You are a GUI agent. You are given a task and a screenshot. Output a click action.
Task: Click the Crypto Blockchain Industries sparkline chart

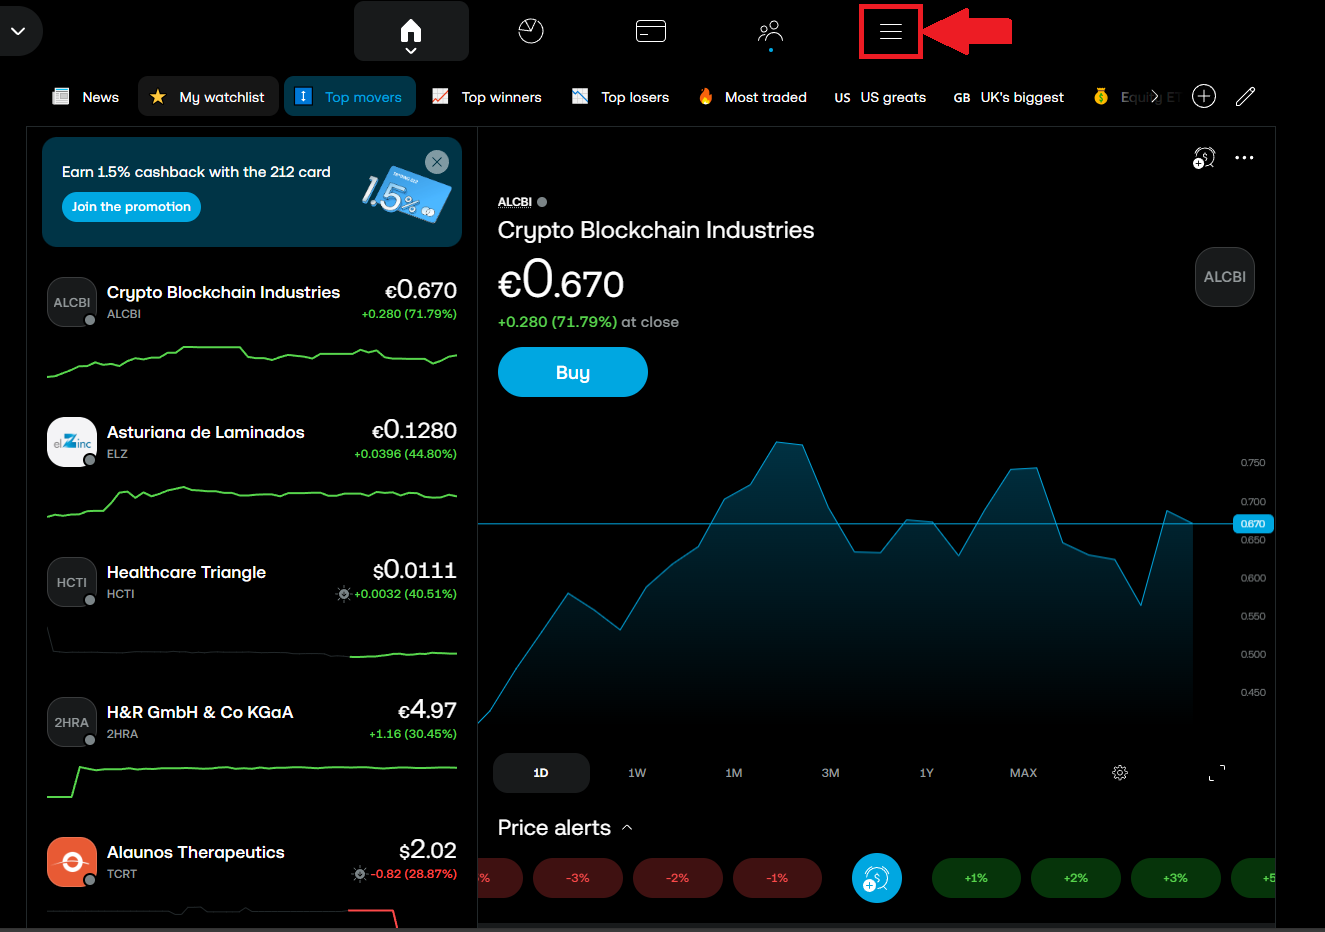click(252, 360)
